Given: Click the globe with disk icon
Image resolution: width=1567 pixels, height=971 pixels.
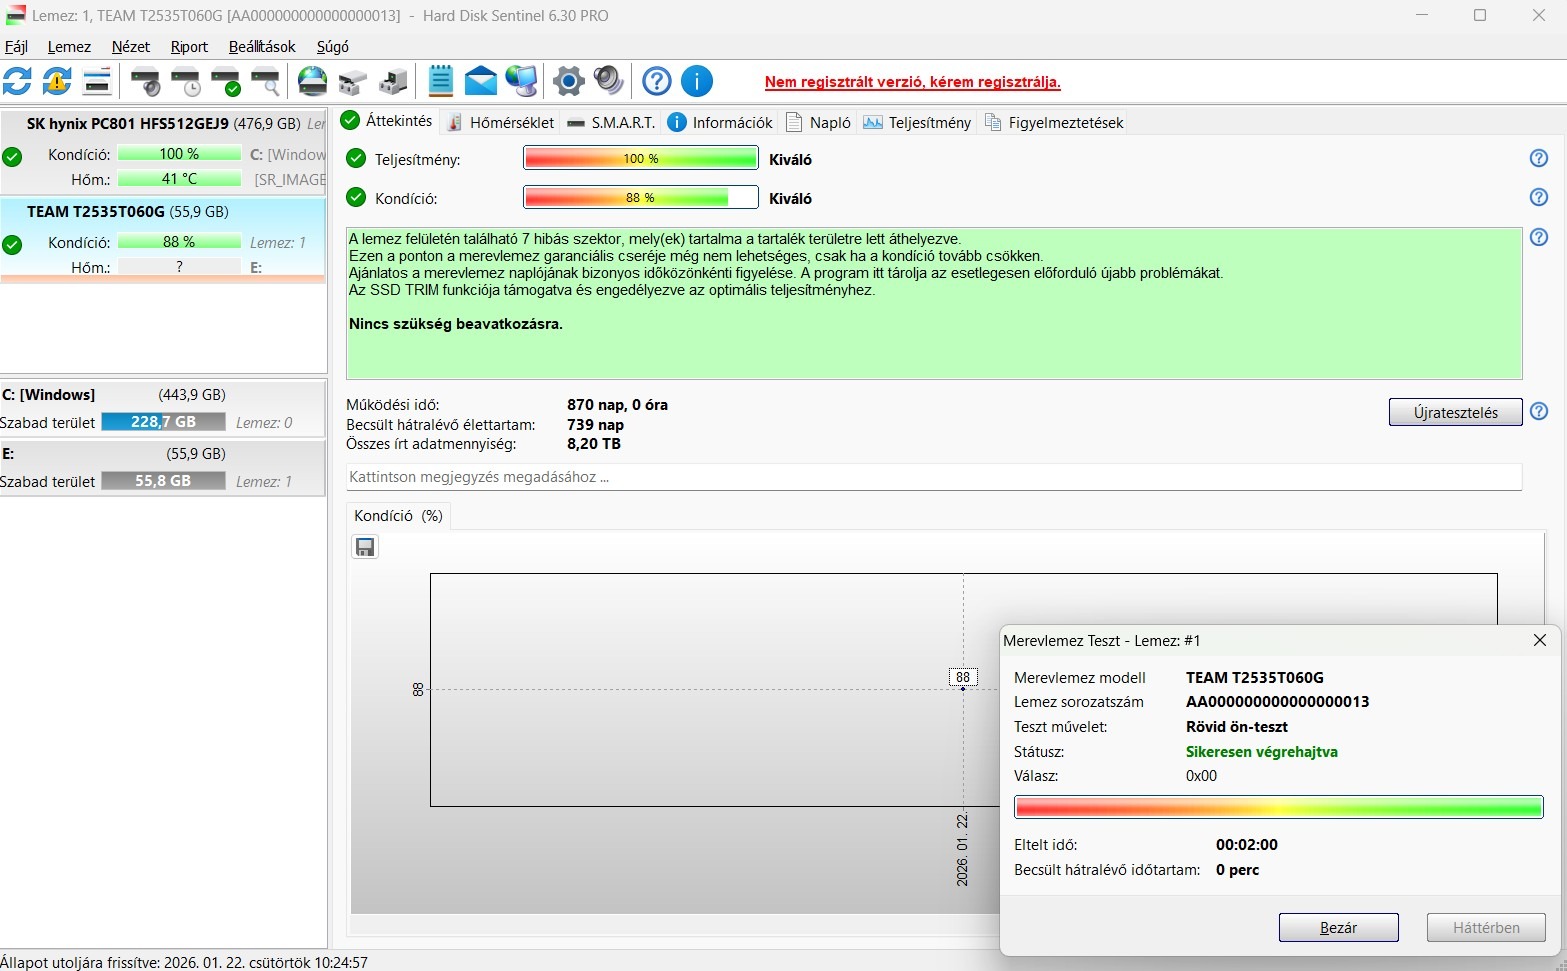Looking at the screenshot, I should pyautogui.click(x=313, y=81).
